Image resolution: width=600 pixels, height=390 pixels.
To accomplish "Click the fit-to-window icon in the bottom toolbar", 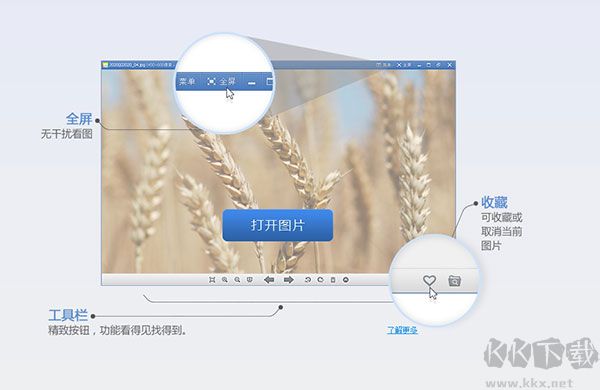I will 212,280.
